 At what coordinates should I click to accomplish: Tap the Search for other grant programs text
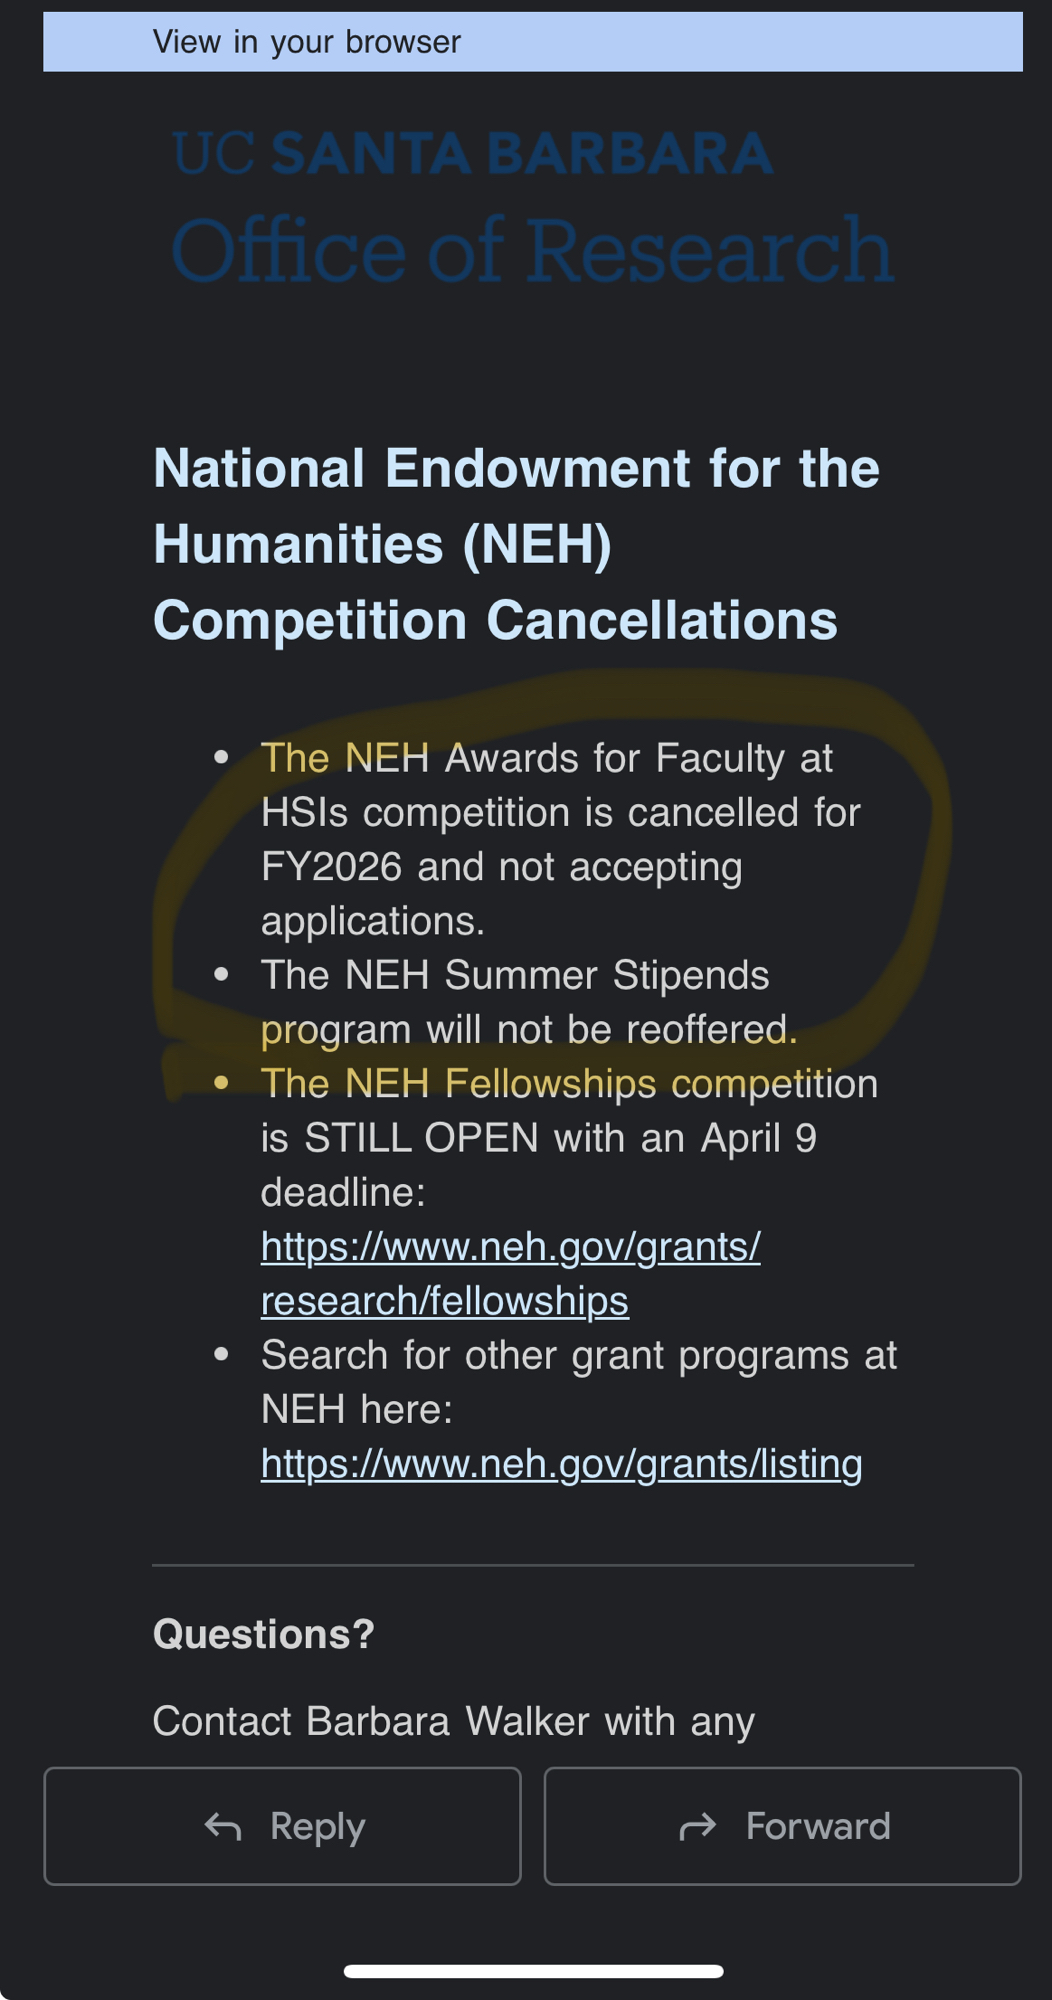(578, 1381)
